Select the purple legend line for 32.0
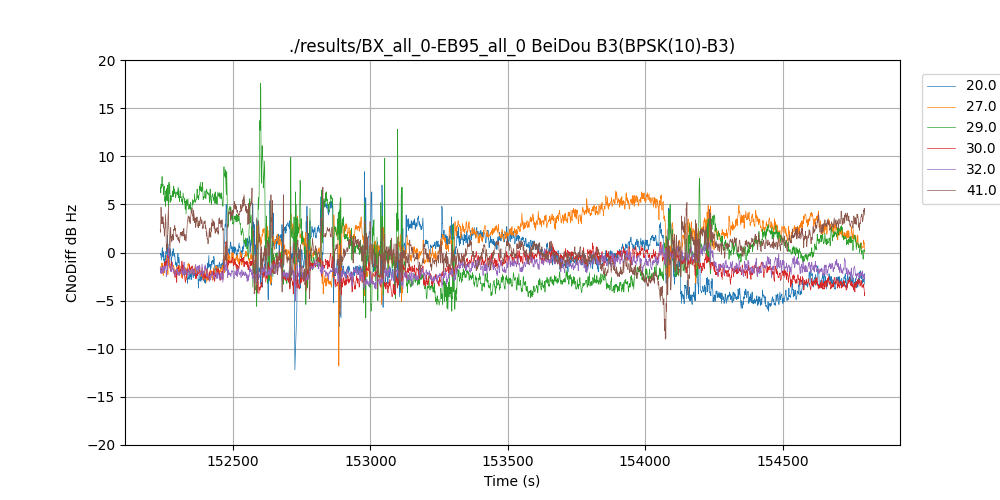This screenshot has height=500, width=1000. point(942,169)
